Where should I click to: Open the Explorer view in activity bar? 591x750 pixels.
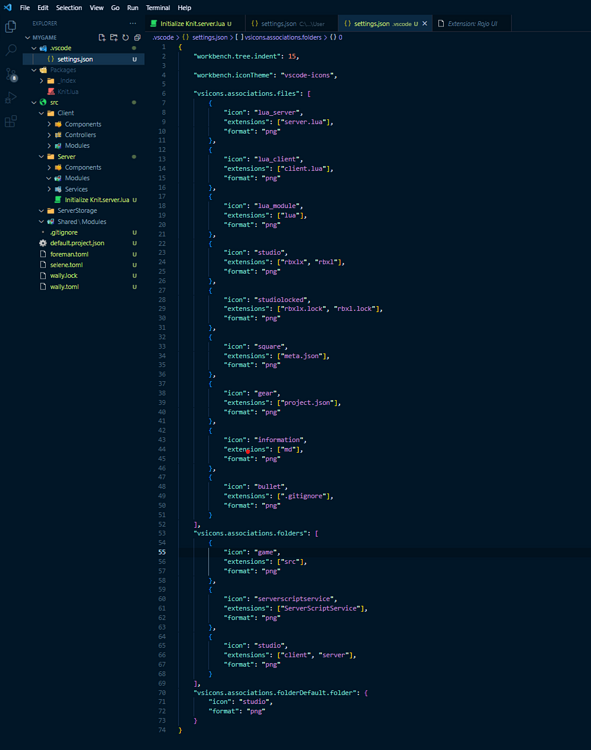11,26
